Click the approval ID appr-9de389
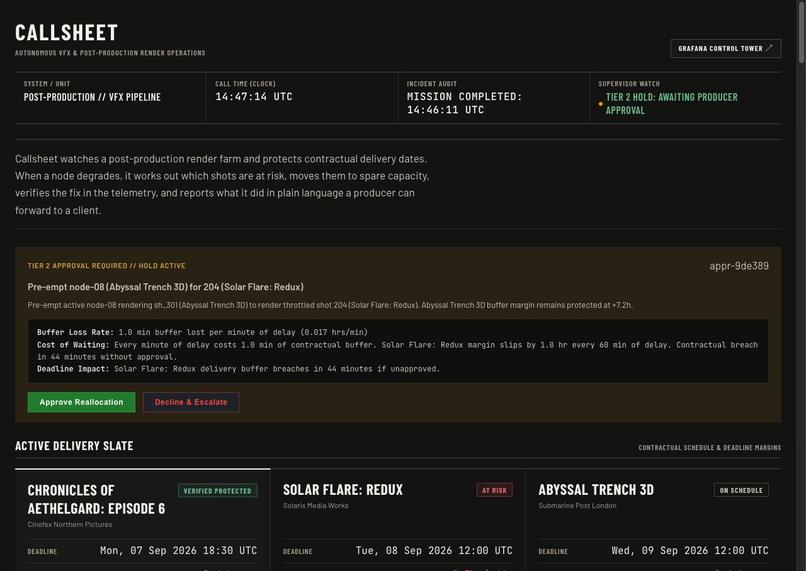This screenshot has width=806, height=571. (x=739, y=266)
